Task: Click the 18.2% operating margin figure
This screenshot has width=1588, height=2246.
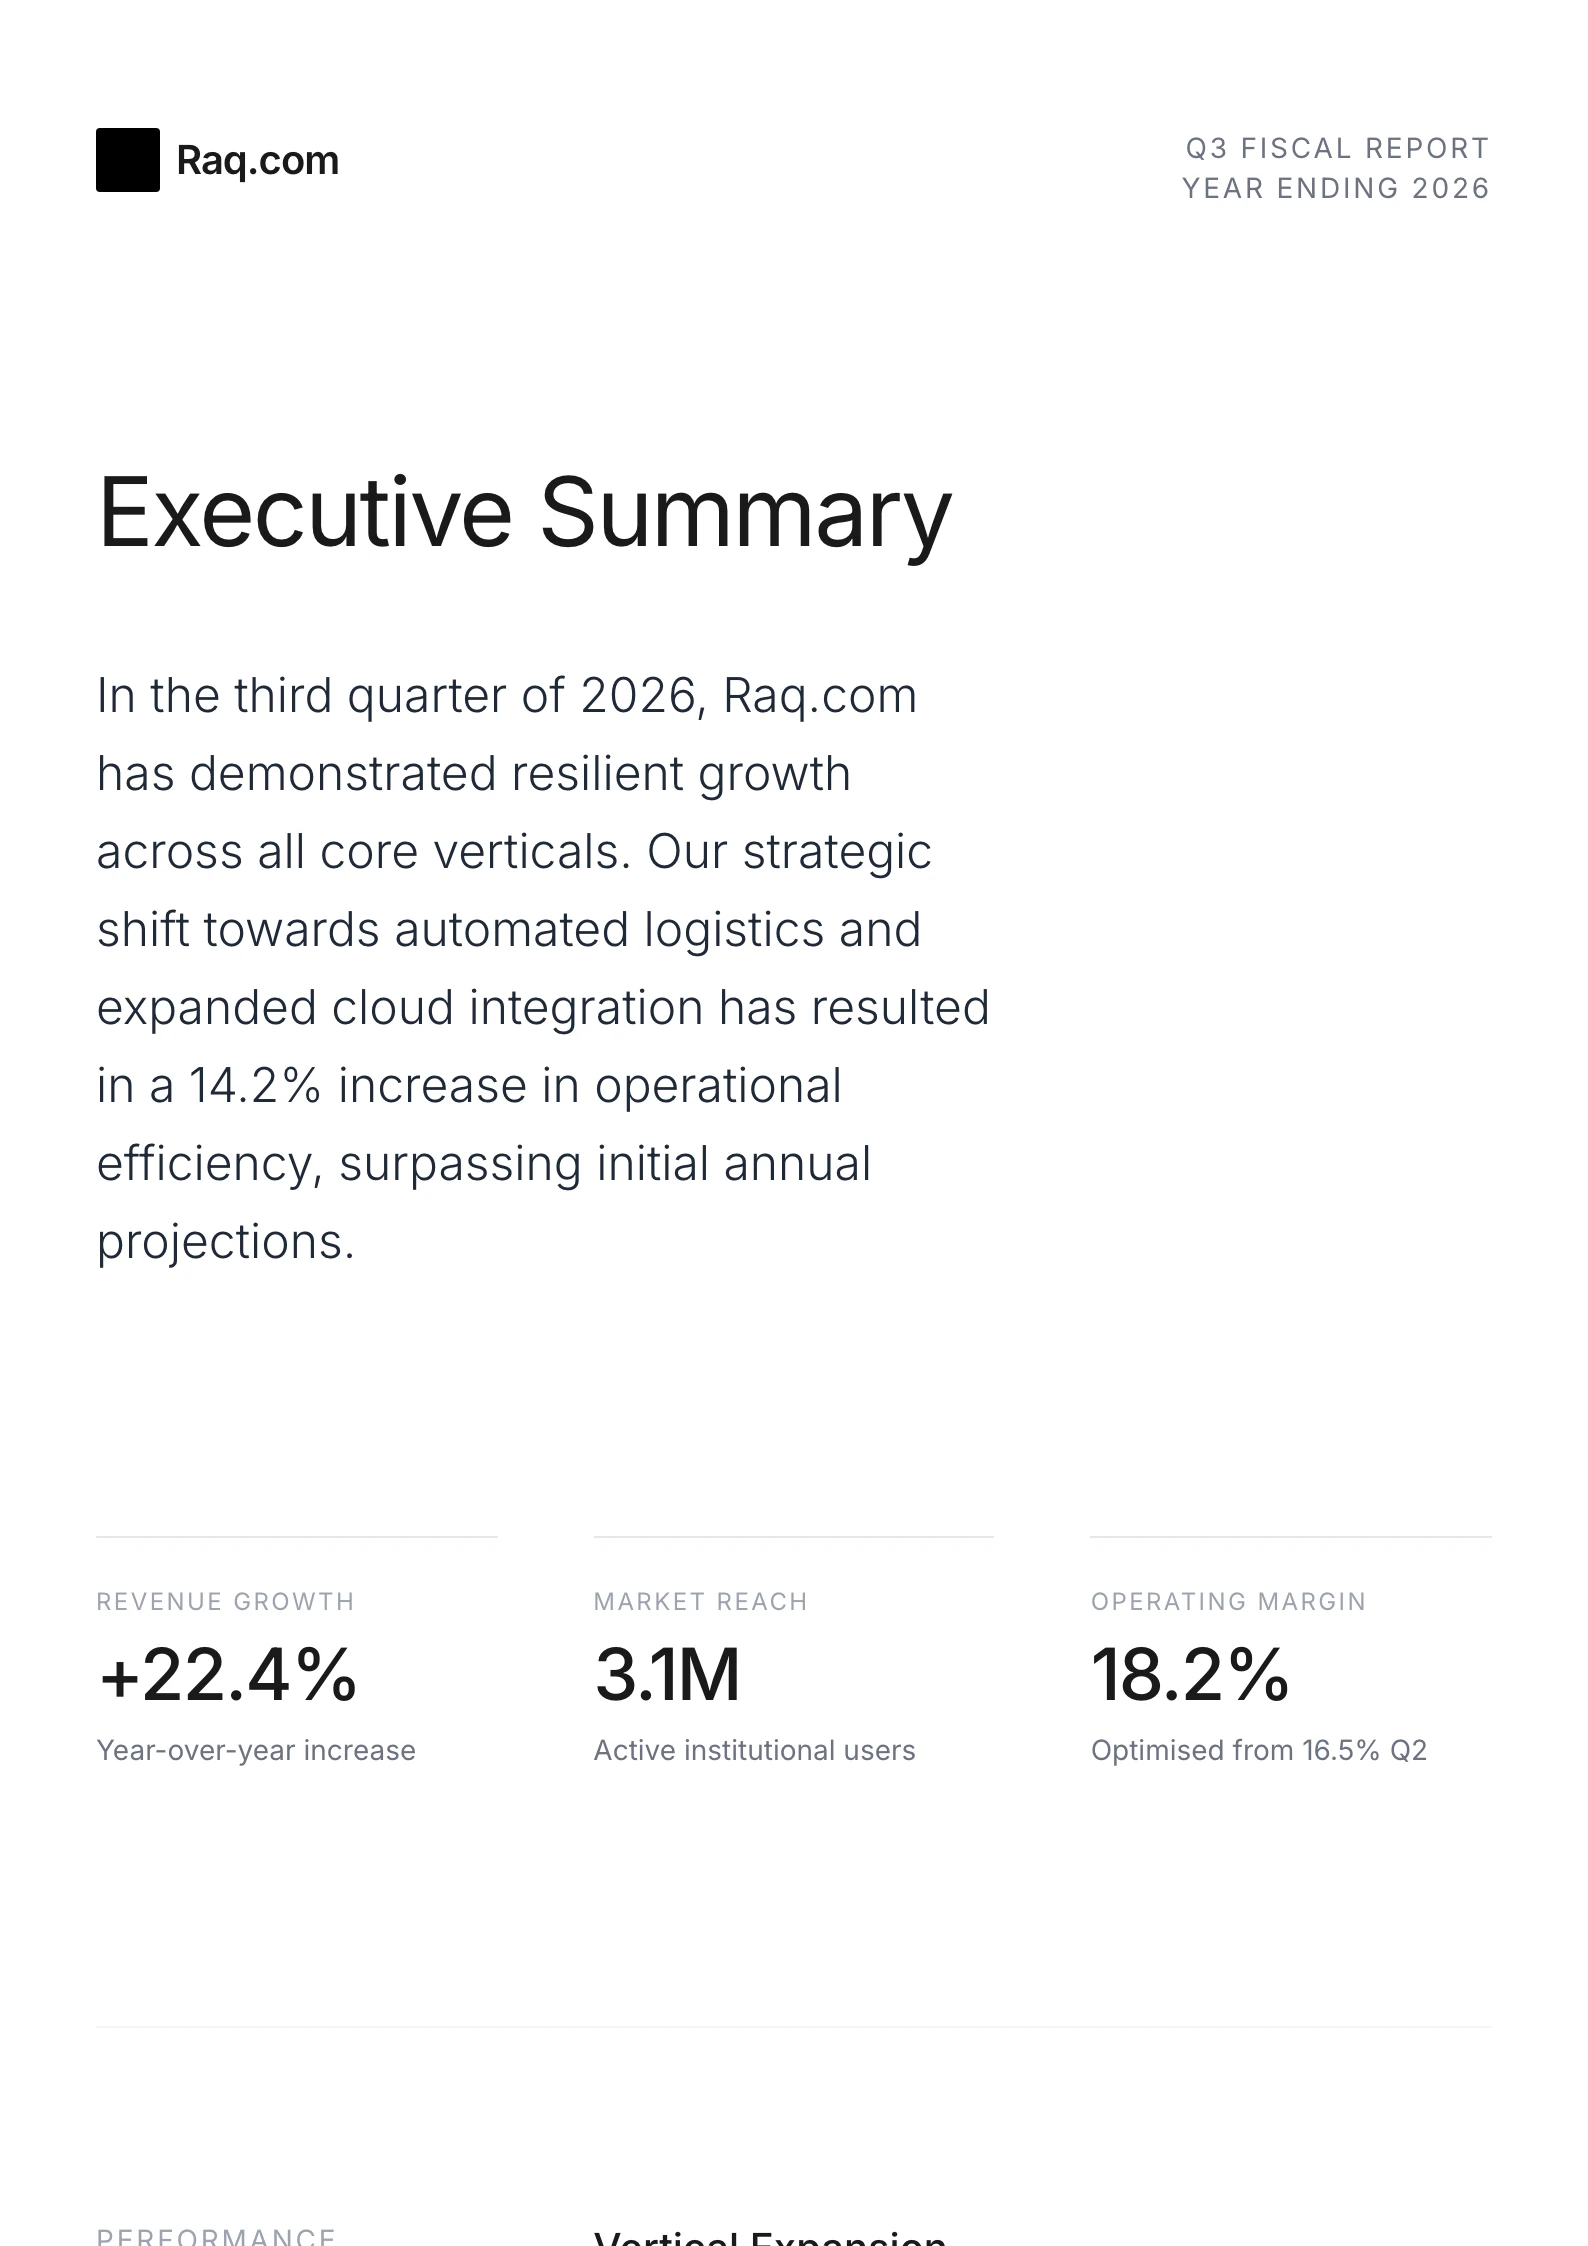Action: 1189,1675
